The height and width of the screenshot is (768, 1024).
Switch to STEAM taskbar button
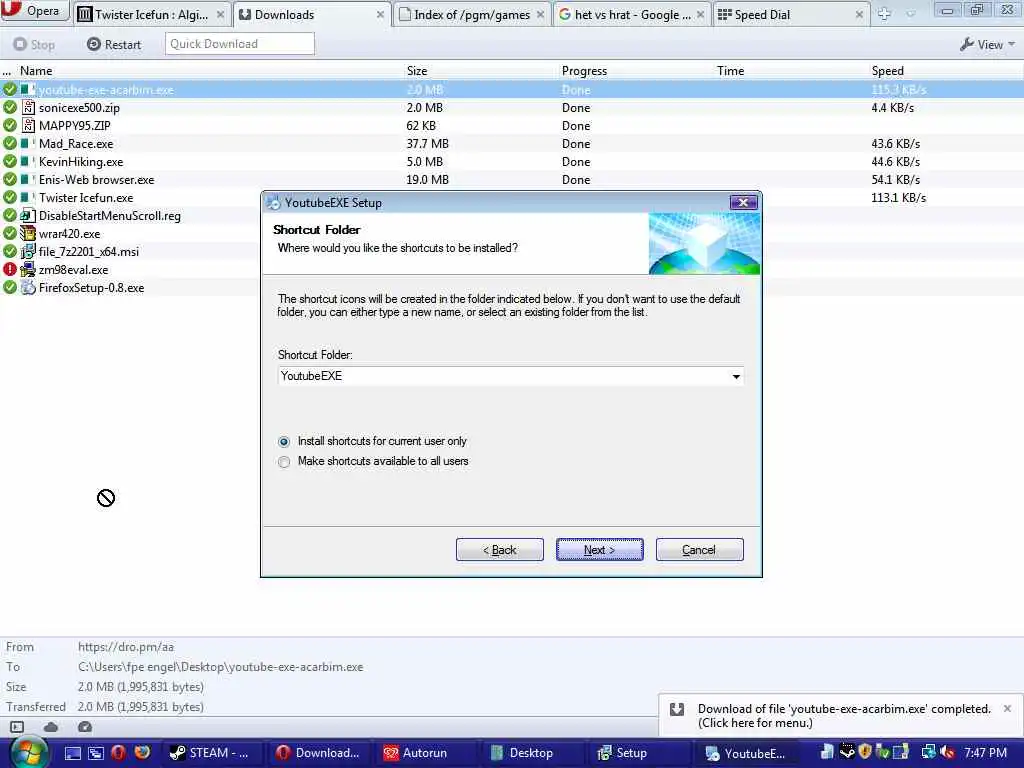pos(212,753)
